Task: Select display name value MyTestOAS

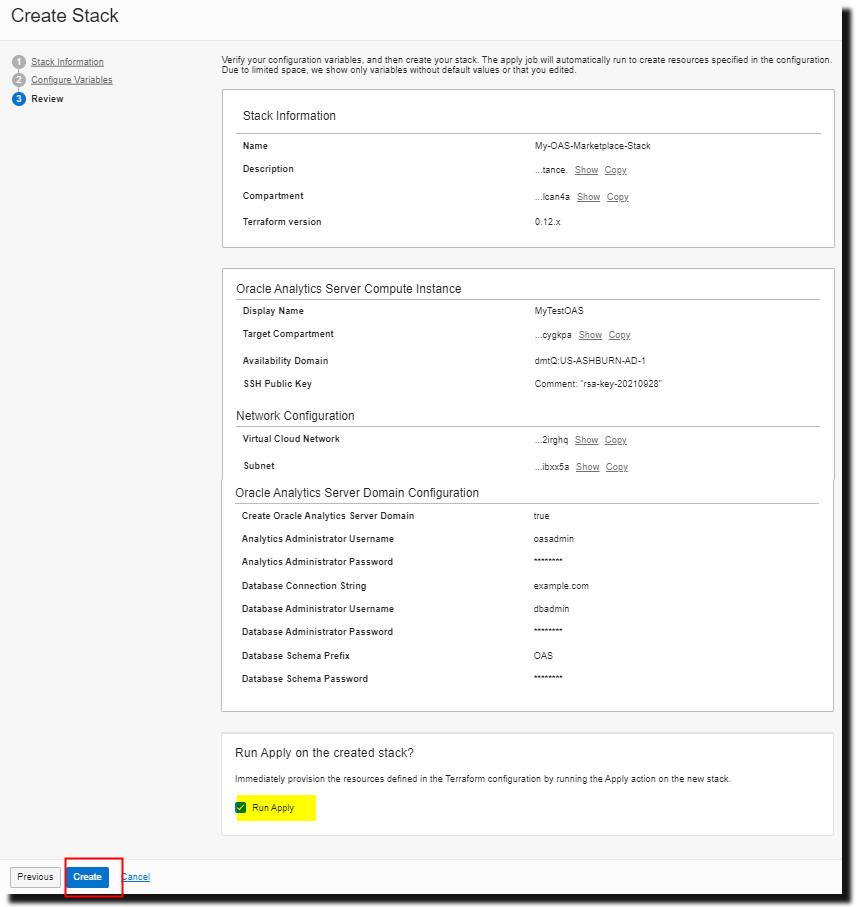Action: (x=559, y=311)
